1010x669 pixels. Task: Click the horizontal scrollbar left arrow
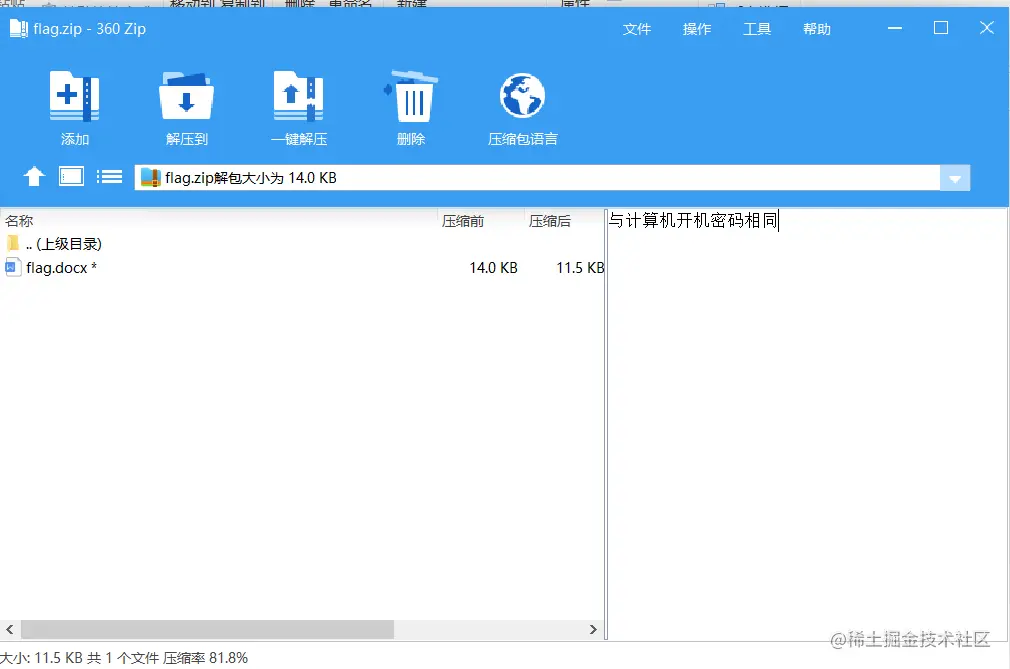click(10, 629)
